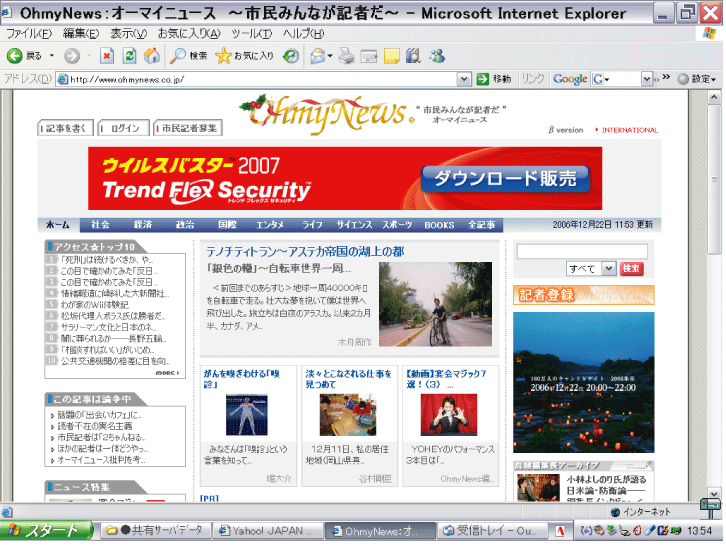
Task: Open the 表示(V) menu
Action: pos(128,33)
